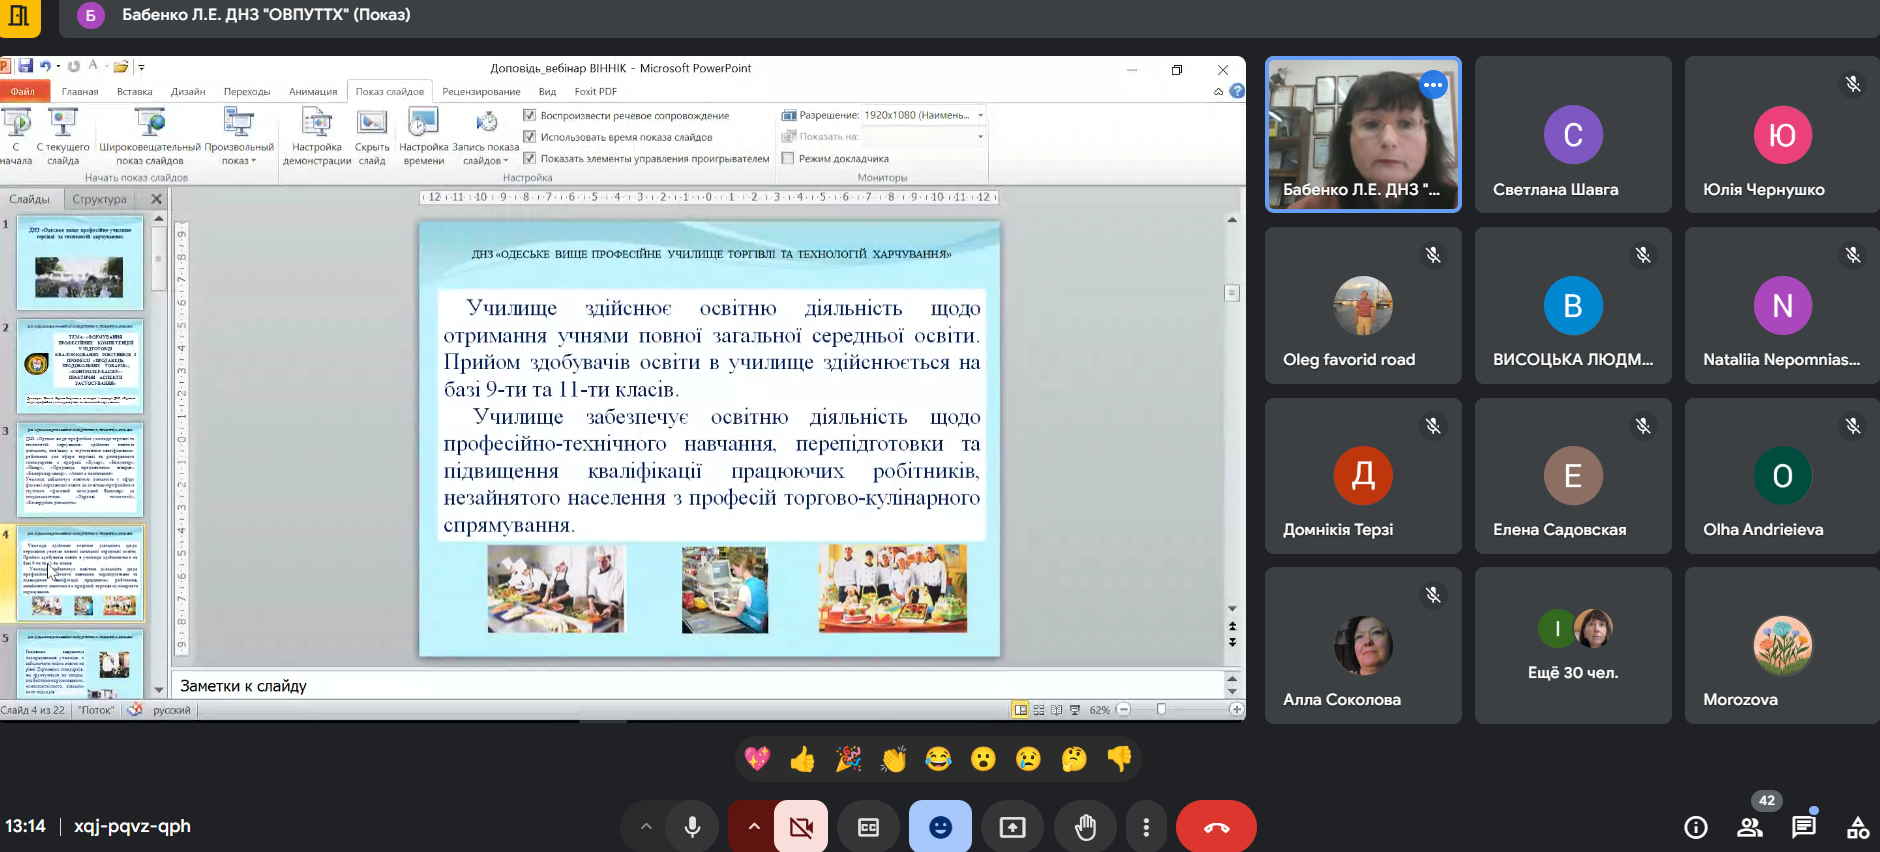Click 'Скрыть слайд' button in ribbon
This screenshot has width=1880, height=852.
point(372,138)
